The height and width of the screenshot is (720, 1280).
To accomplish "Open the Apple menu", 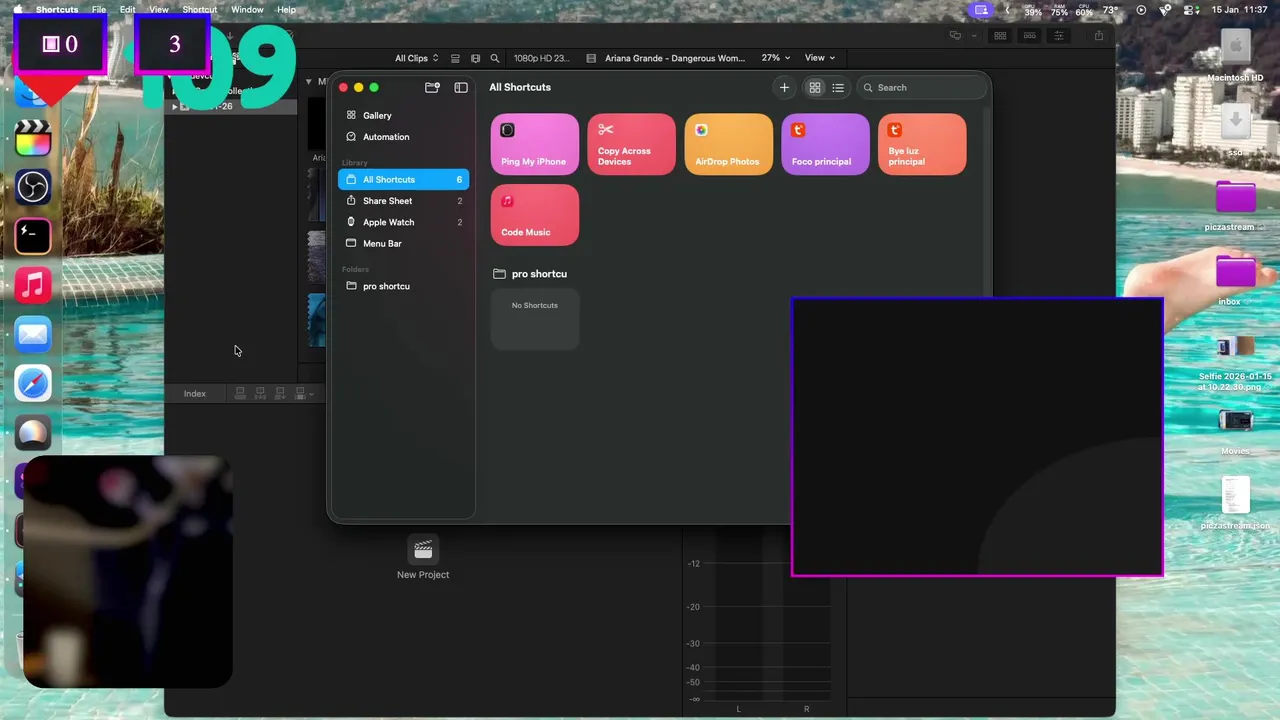I will click(x=17, y=9).
